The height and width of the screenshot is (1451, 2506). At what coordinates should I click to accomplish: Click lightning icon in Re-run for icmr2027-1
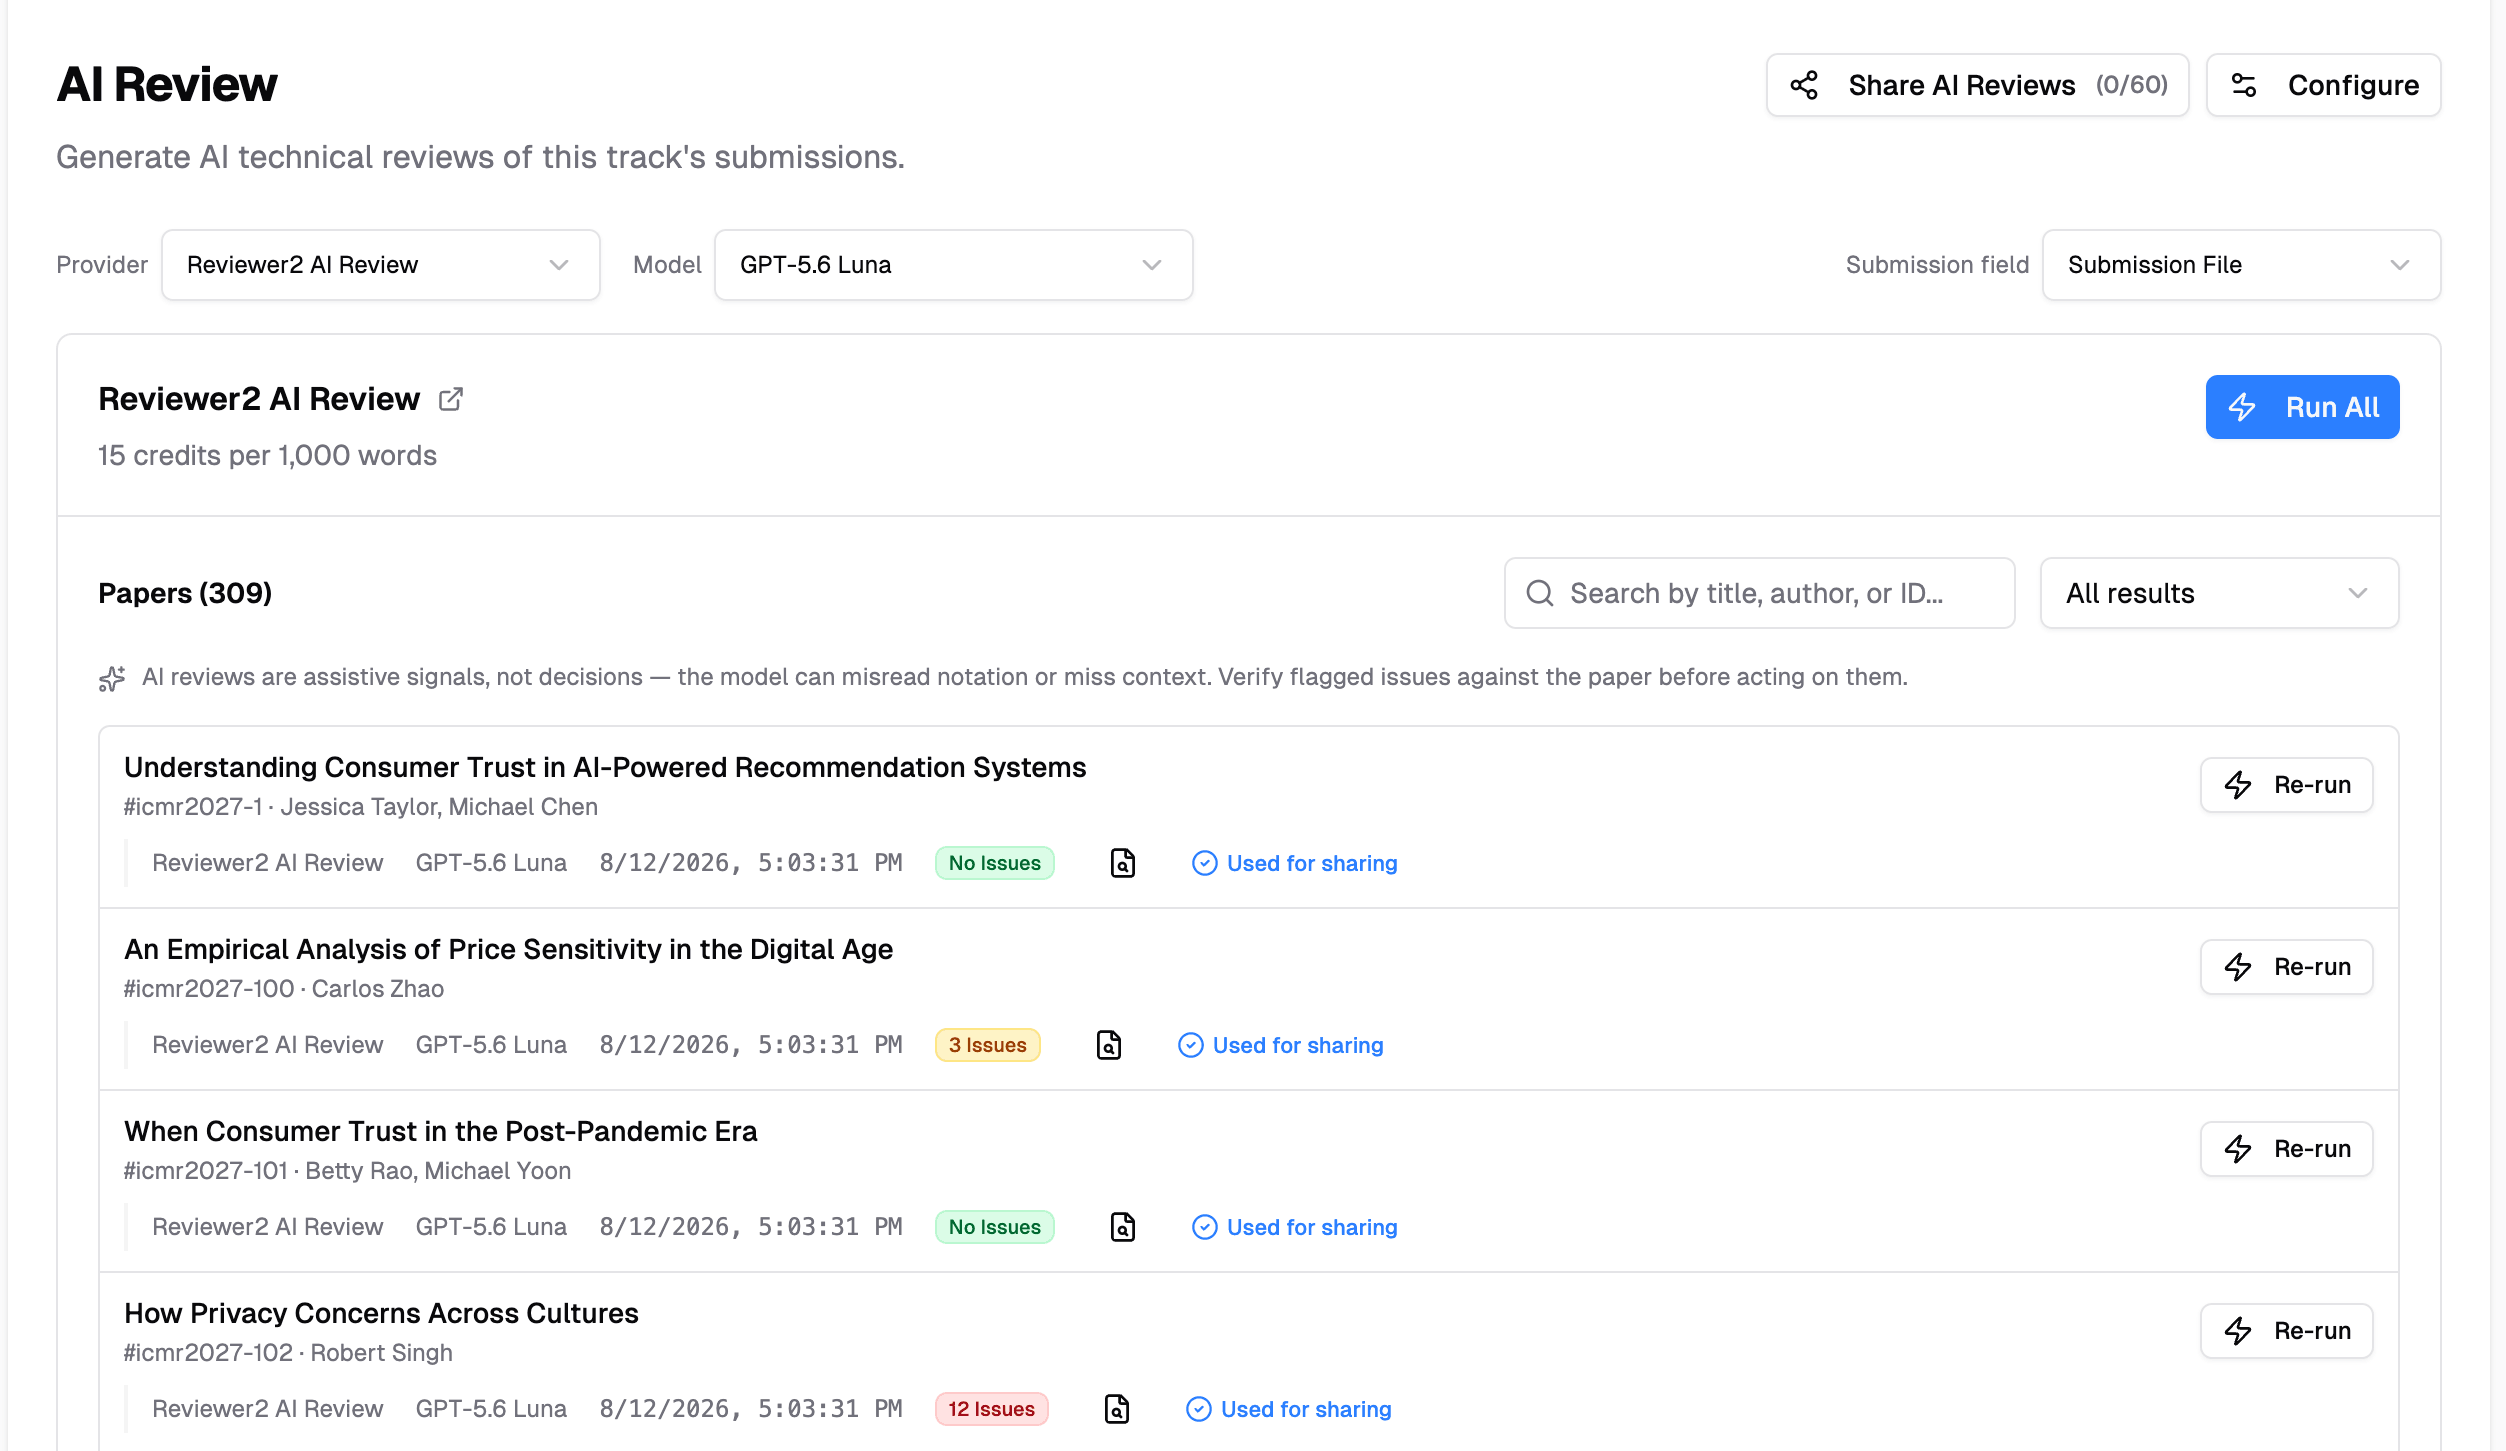tap(2238, 785)
